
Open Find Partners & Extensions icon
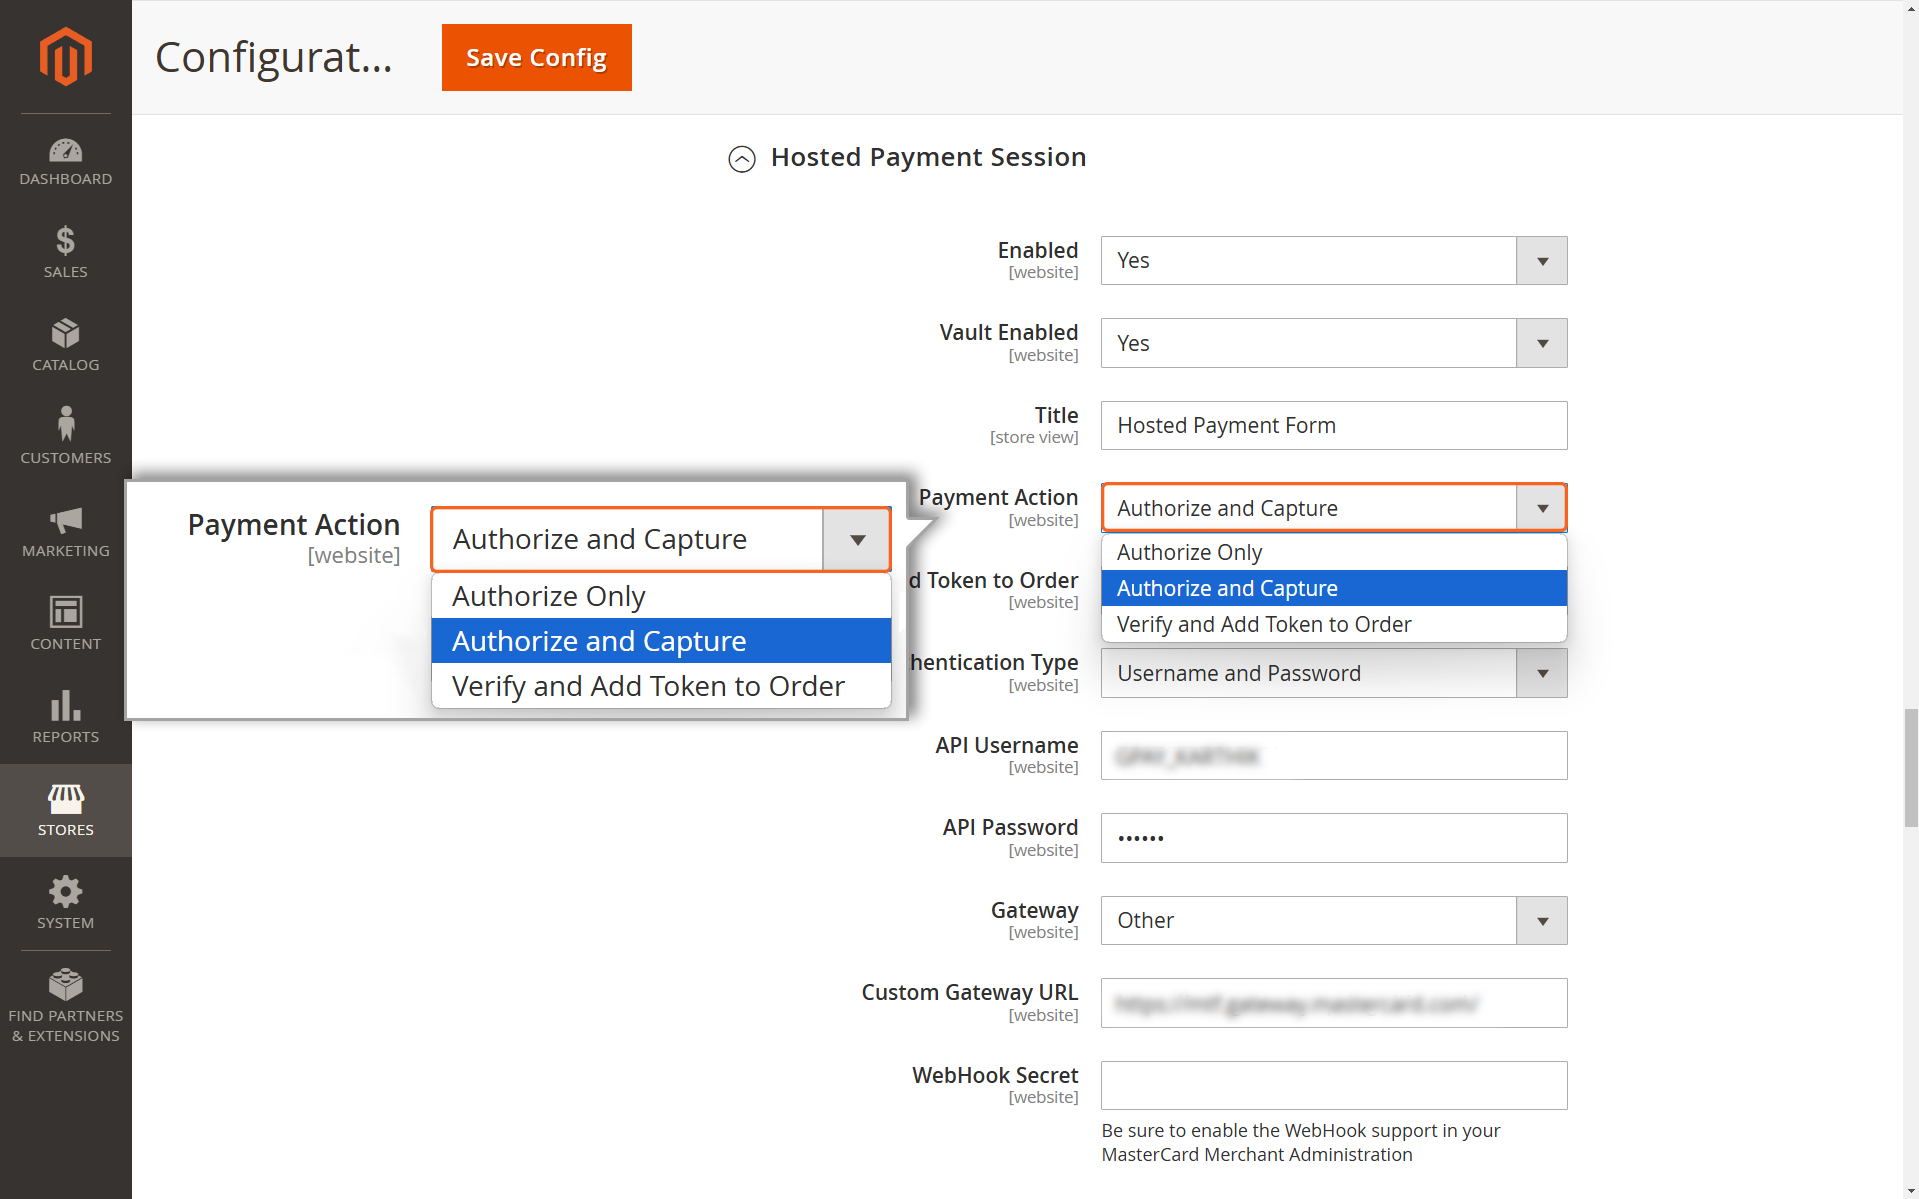pos(65,984)
